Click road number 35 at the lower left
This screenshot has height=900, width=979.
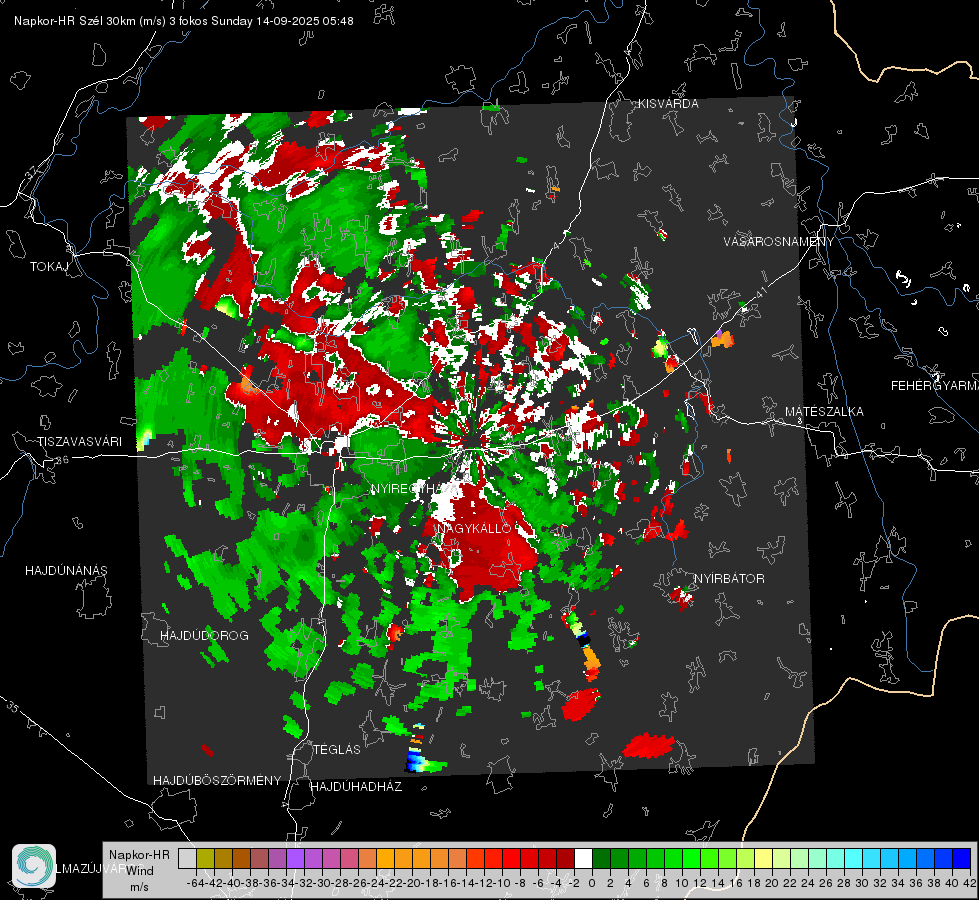[x=12, y=706]
